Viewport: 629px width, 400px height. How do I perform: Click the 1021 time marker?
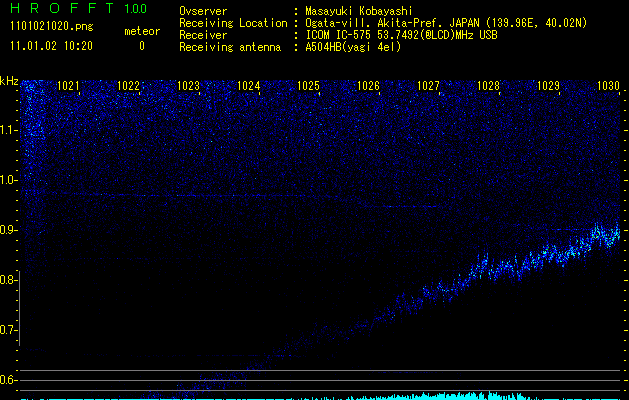coord(69,86)
